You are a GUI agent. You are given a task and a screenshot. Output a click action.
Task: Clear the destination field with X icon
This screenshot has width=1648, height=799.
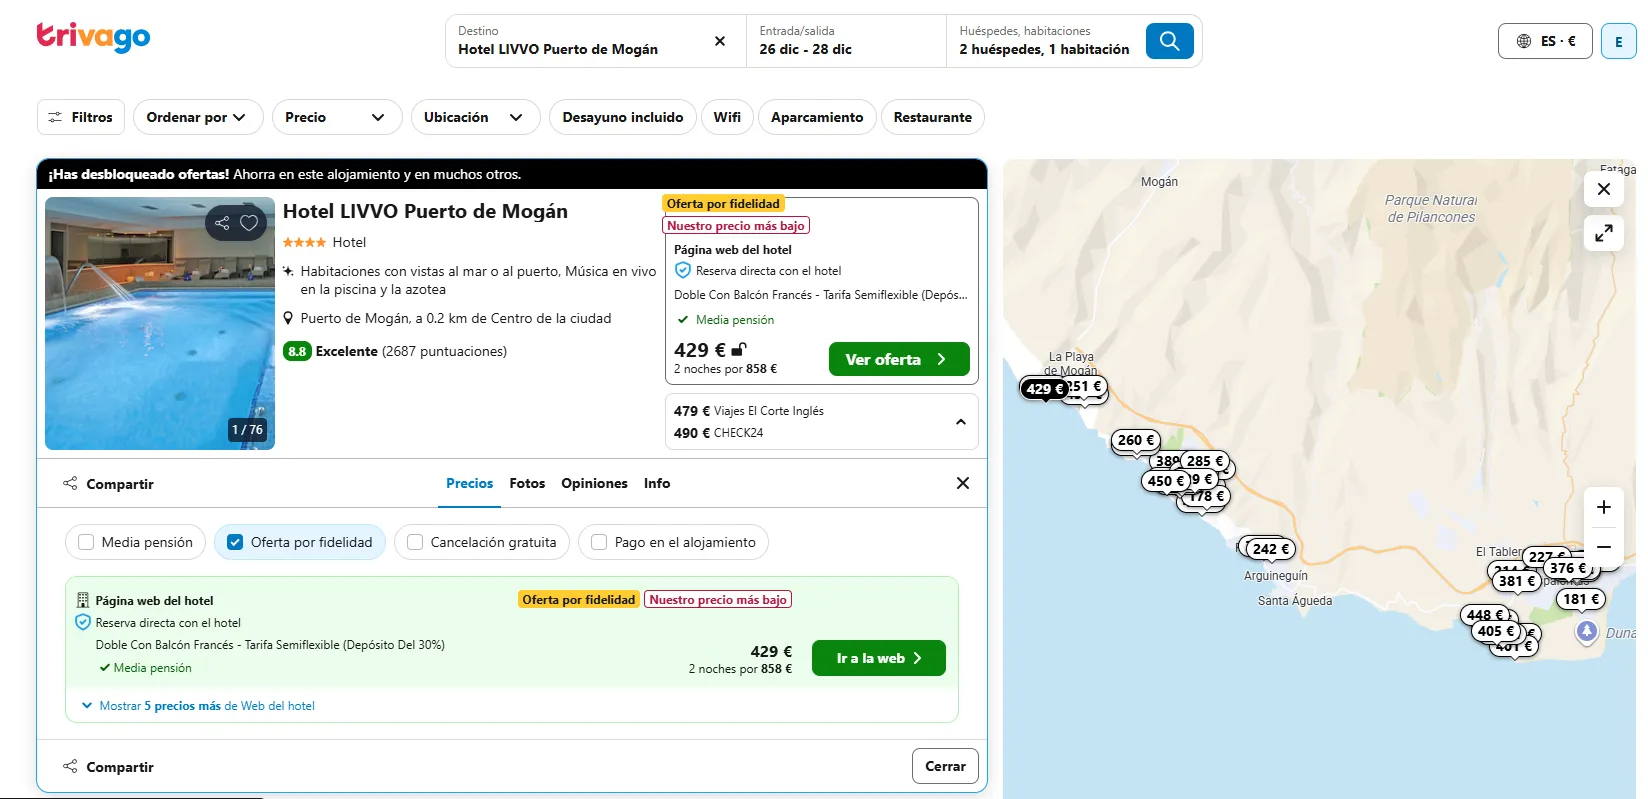[x=720, y=41]
